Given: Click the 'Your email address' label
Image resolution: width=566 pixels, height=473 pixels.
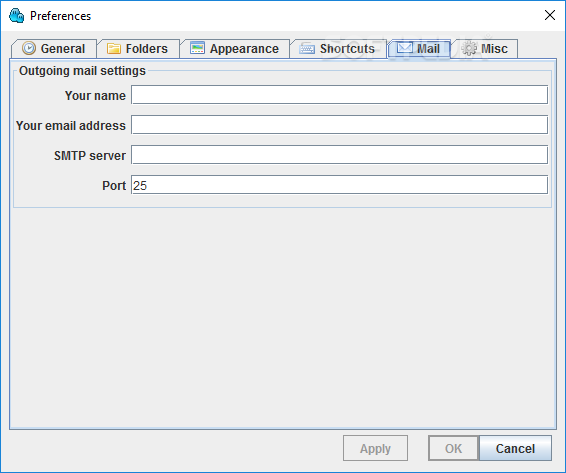Looking at the screenshot, I should click(x=71, y=126).
